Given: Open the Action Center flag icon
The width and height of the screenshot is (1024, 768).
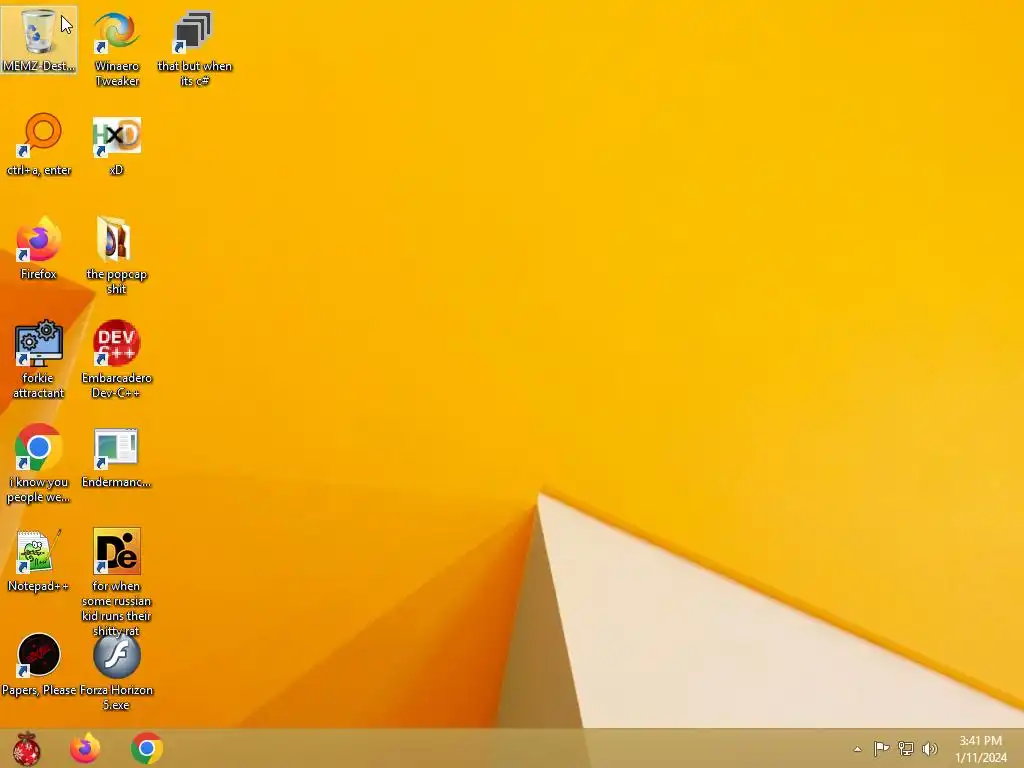Looking at the screenshot, I should (881, 748).
